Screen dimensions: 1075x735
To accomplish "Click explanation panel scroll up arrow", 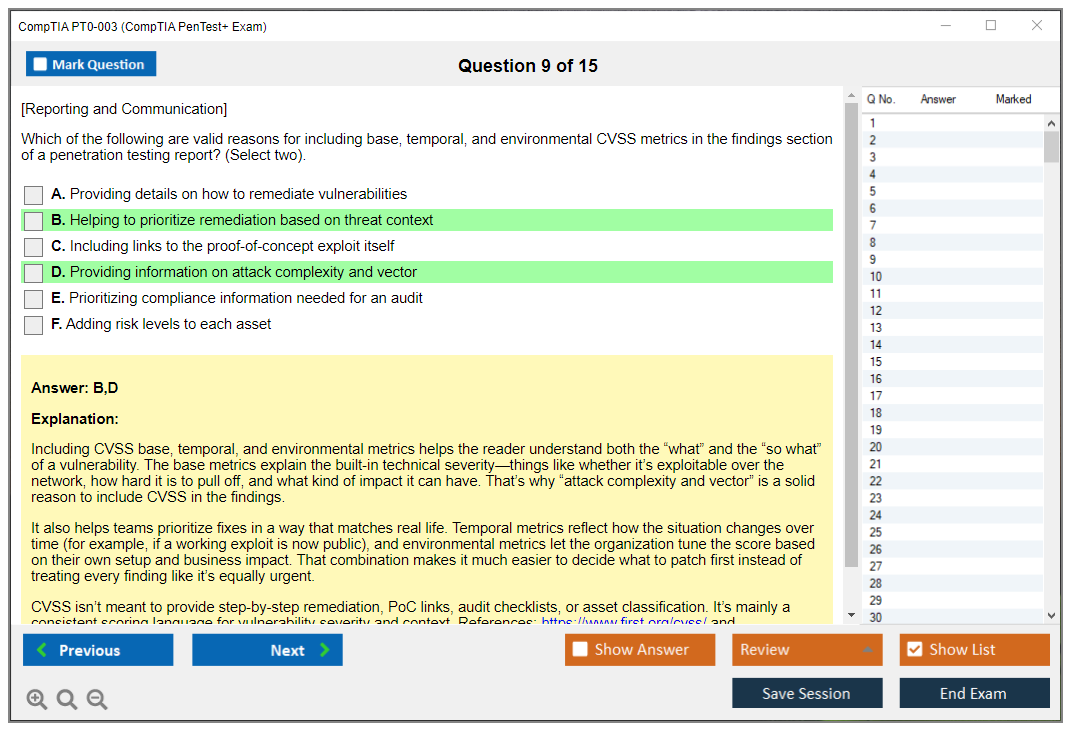I will coord(851,97).
